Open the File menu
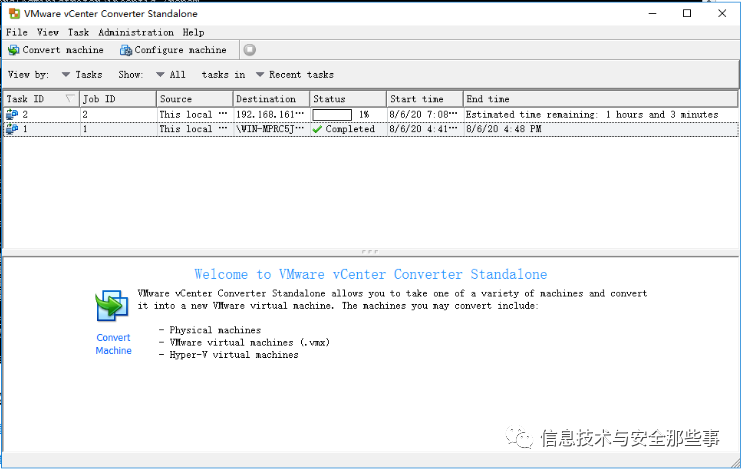 click(x=17, y=32)
